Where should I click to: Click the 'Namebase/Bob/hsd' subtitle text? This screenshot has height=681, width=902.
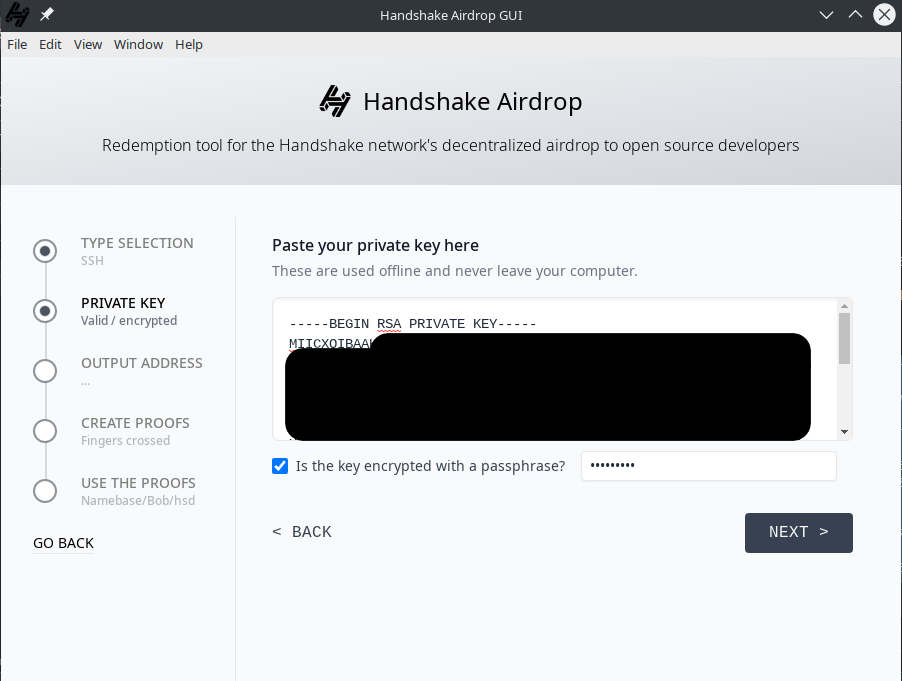(138, 500)
